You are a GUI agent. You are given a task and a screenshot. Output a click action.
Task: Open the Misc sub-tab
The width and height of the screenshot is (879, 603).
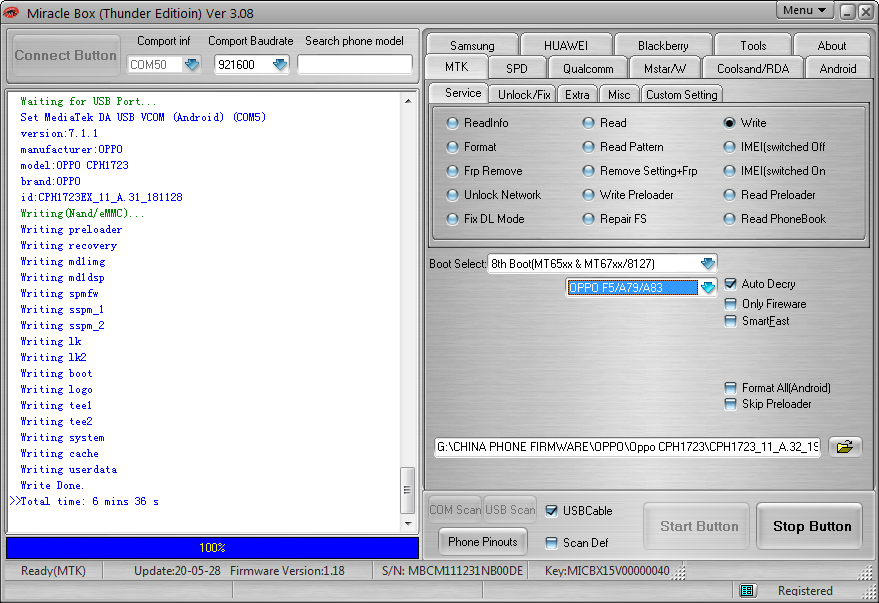(x=619, y=95)
